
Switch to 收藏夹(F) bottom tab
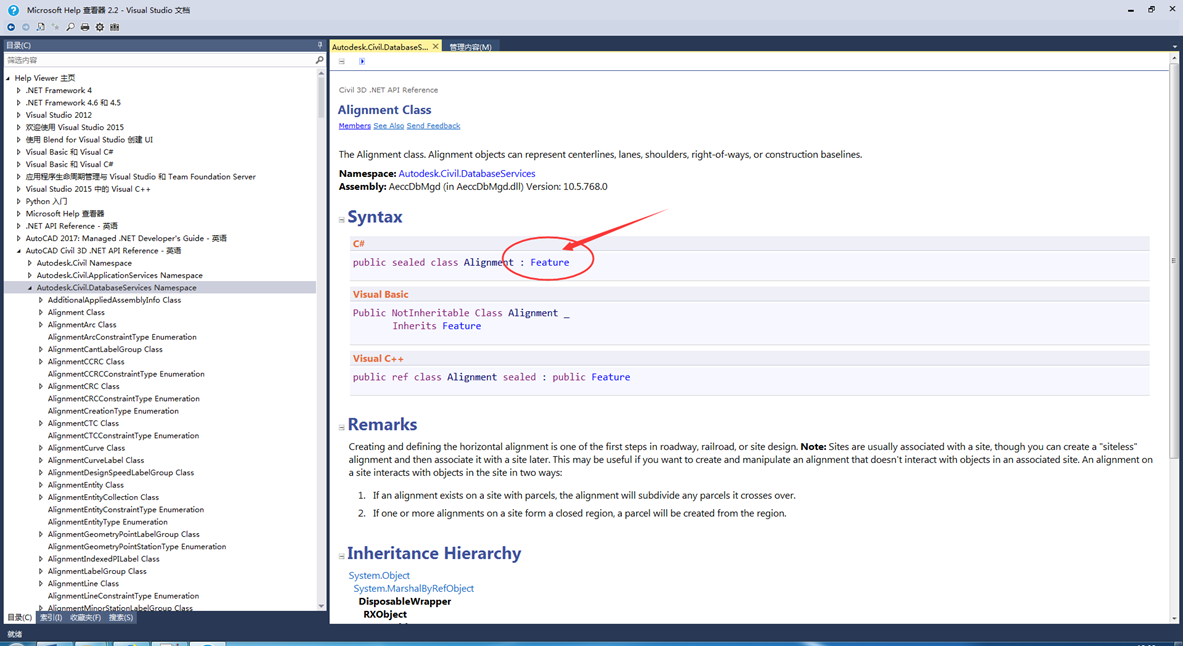click(x=85, y=617)
